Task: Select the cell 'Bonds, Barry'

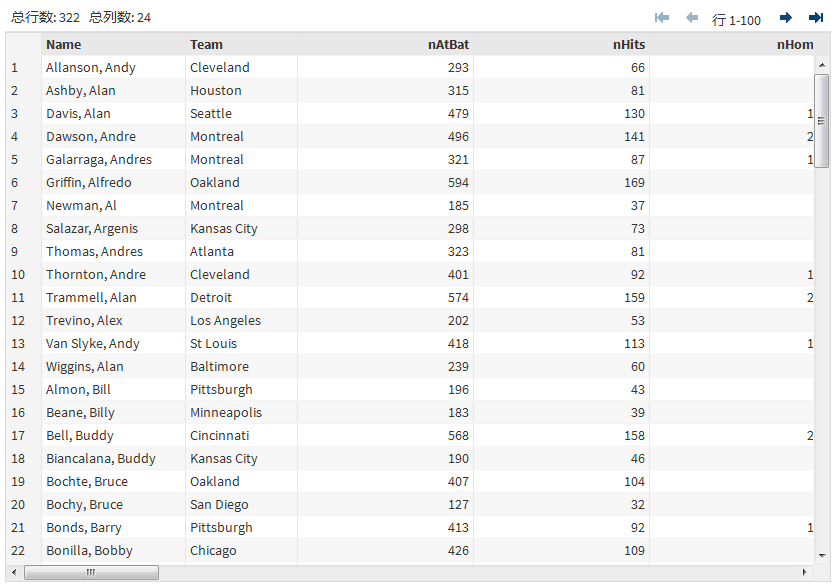Action: pos(84,527)
